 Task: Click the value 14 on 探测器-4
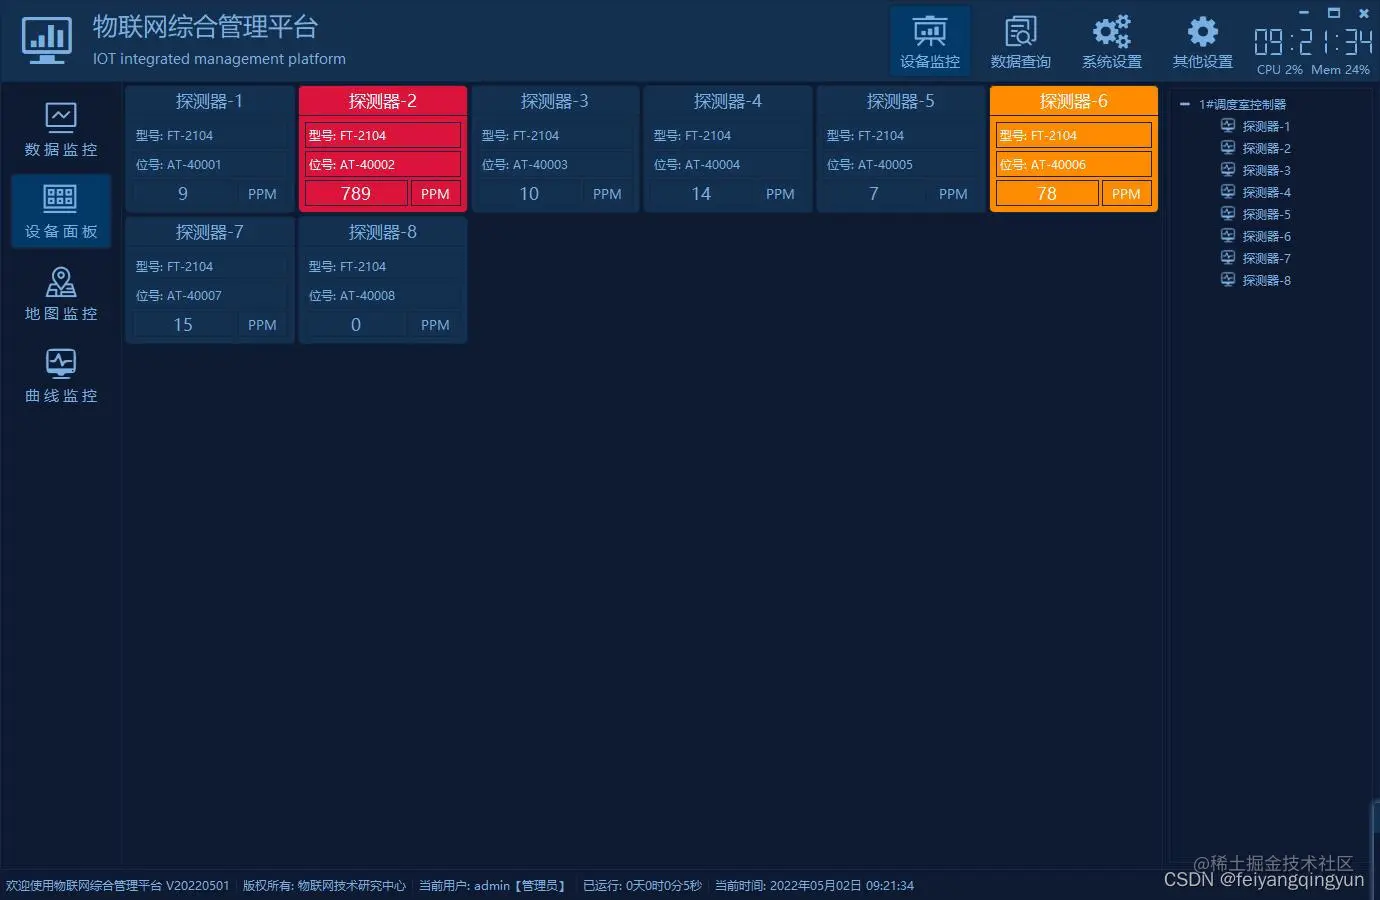[x=702, y=193]
